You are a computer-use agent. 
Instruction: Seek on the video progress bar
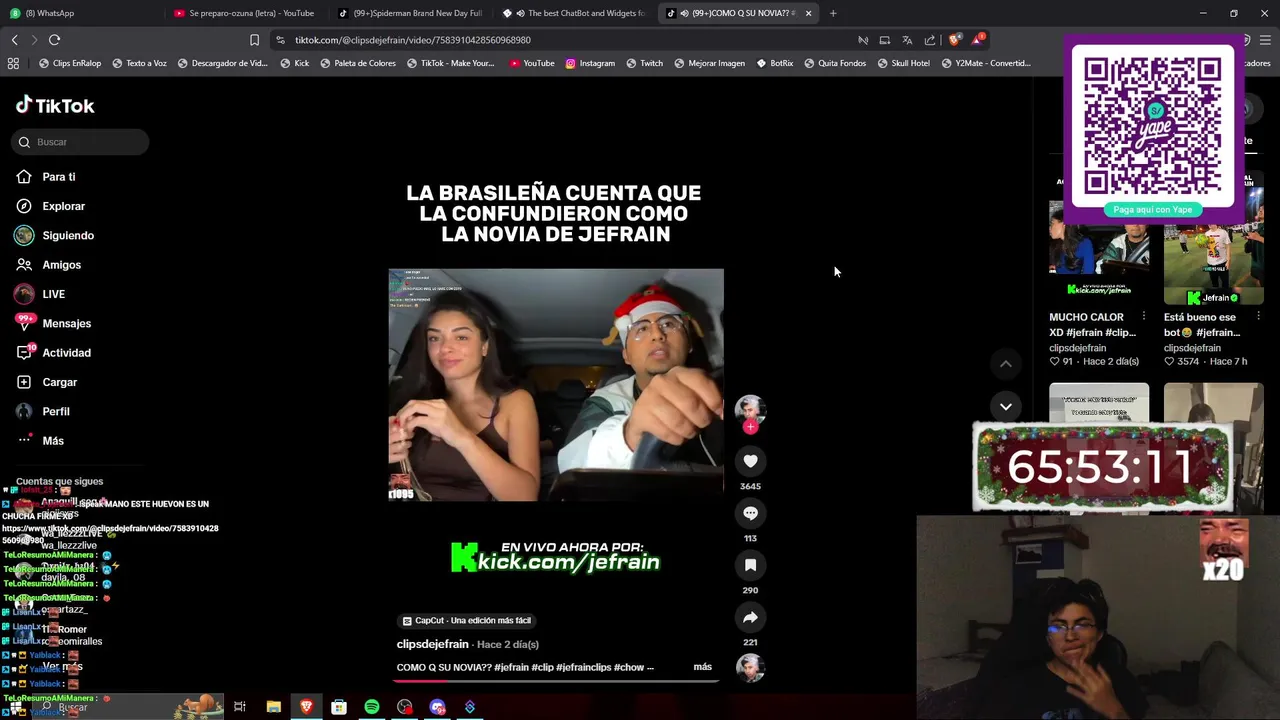556,681
